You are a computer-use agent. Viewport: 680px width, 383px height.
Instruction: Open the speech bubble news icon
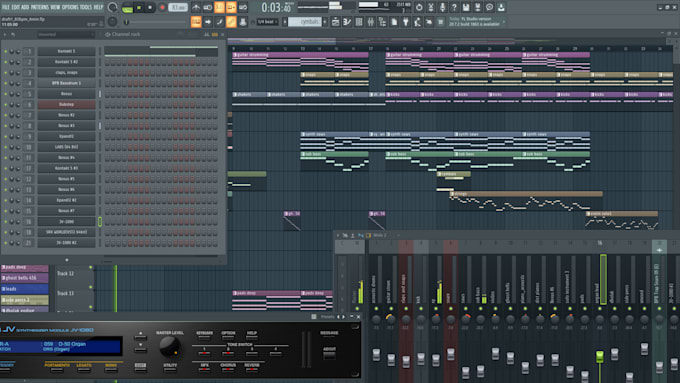(x=489, y=7)
